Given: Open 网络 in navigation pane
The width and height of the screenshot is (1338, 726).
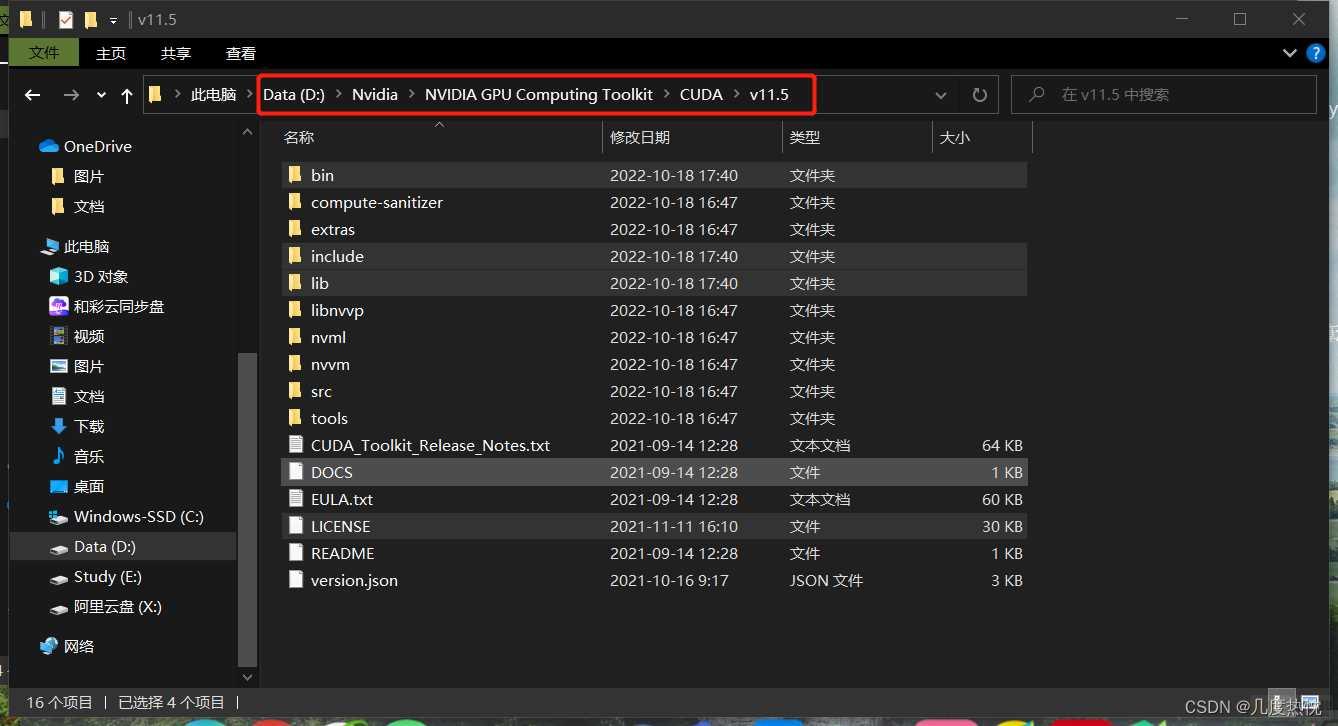Looking at the screenshot, I should [x=67, y=646].
